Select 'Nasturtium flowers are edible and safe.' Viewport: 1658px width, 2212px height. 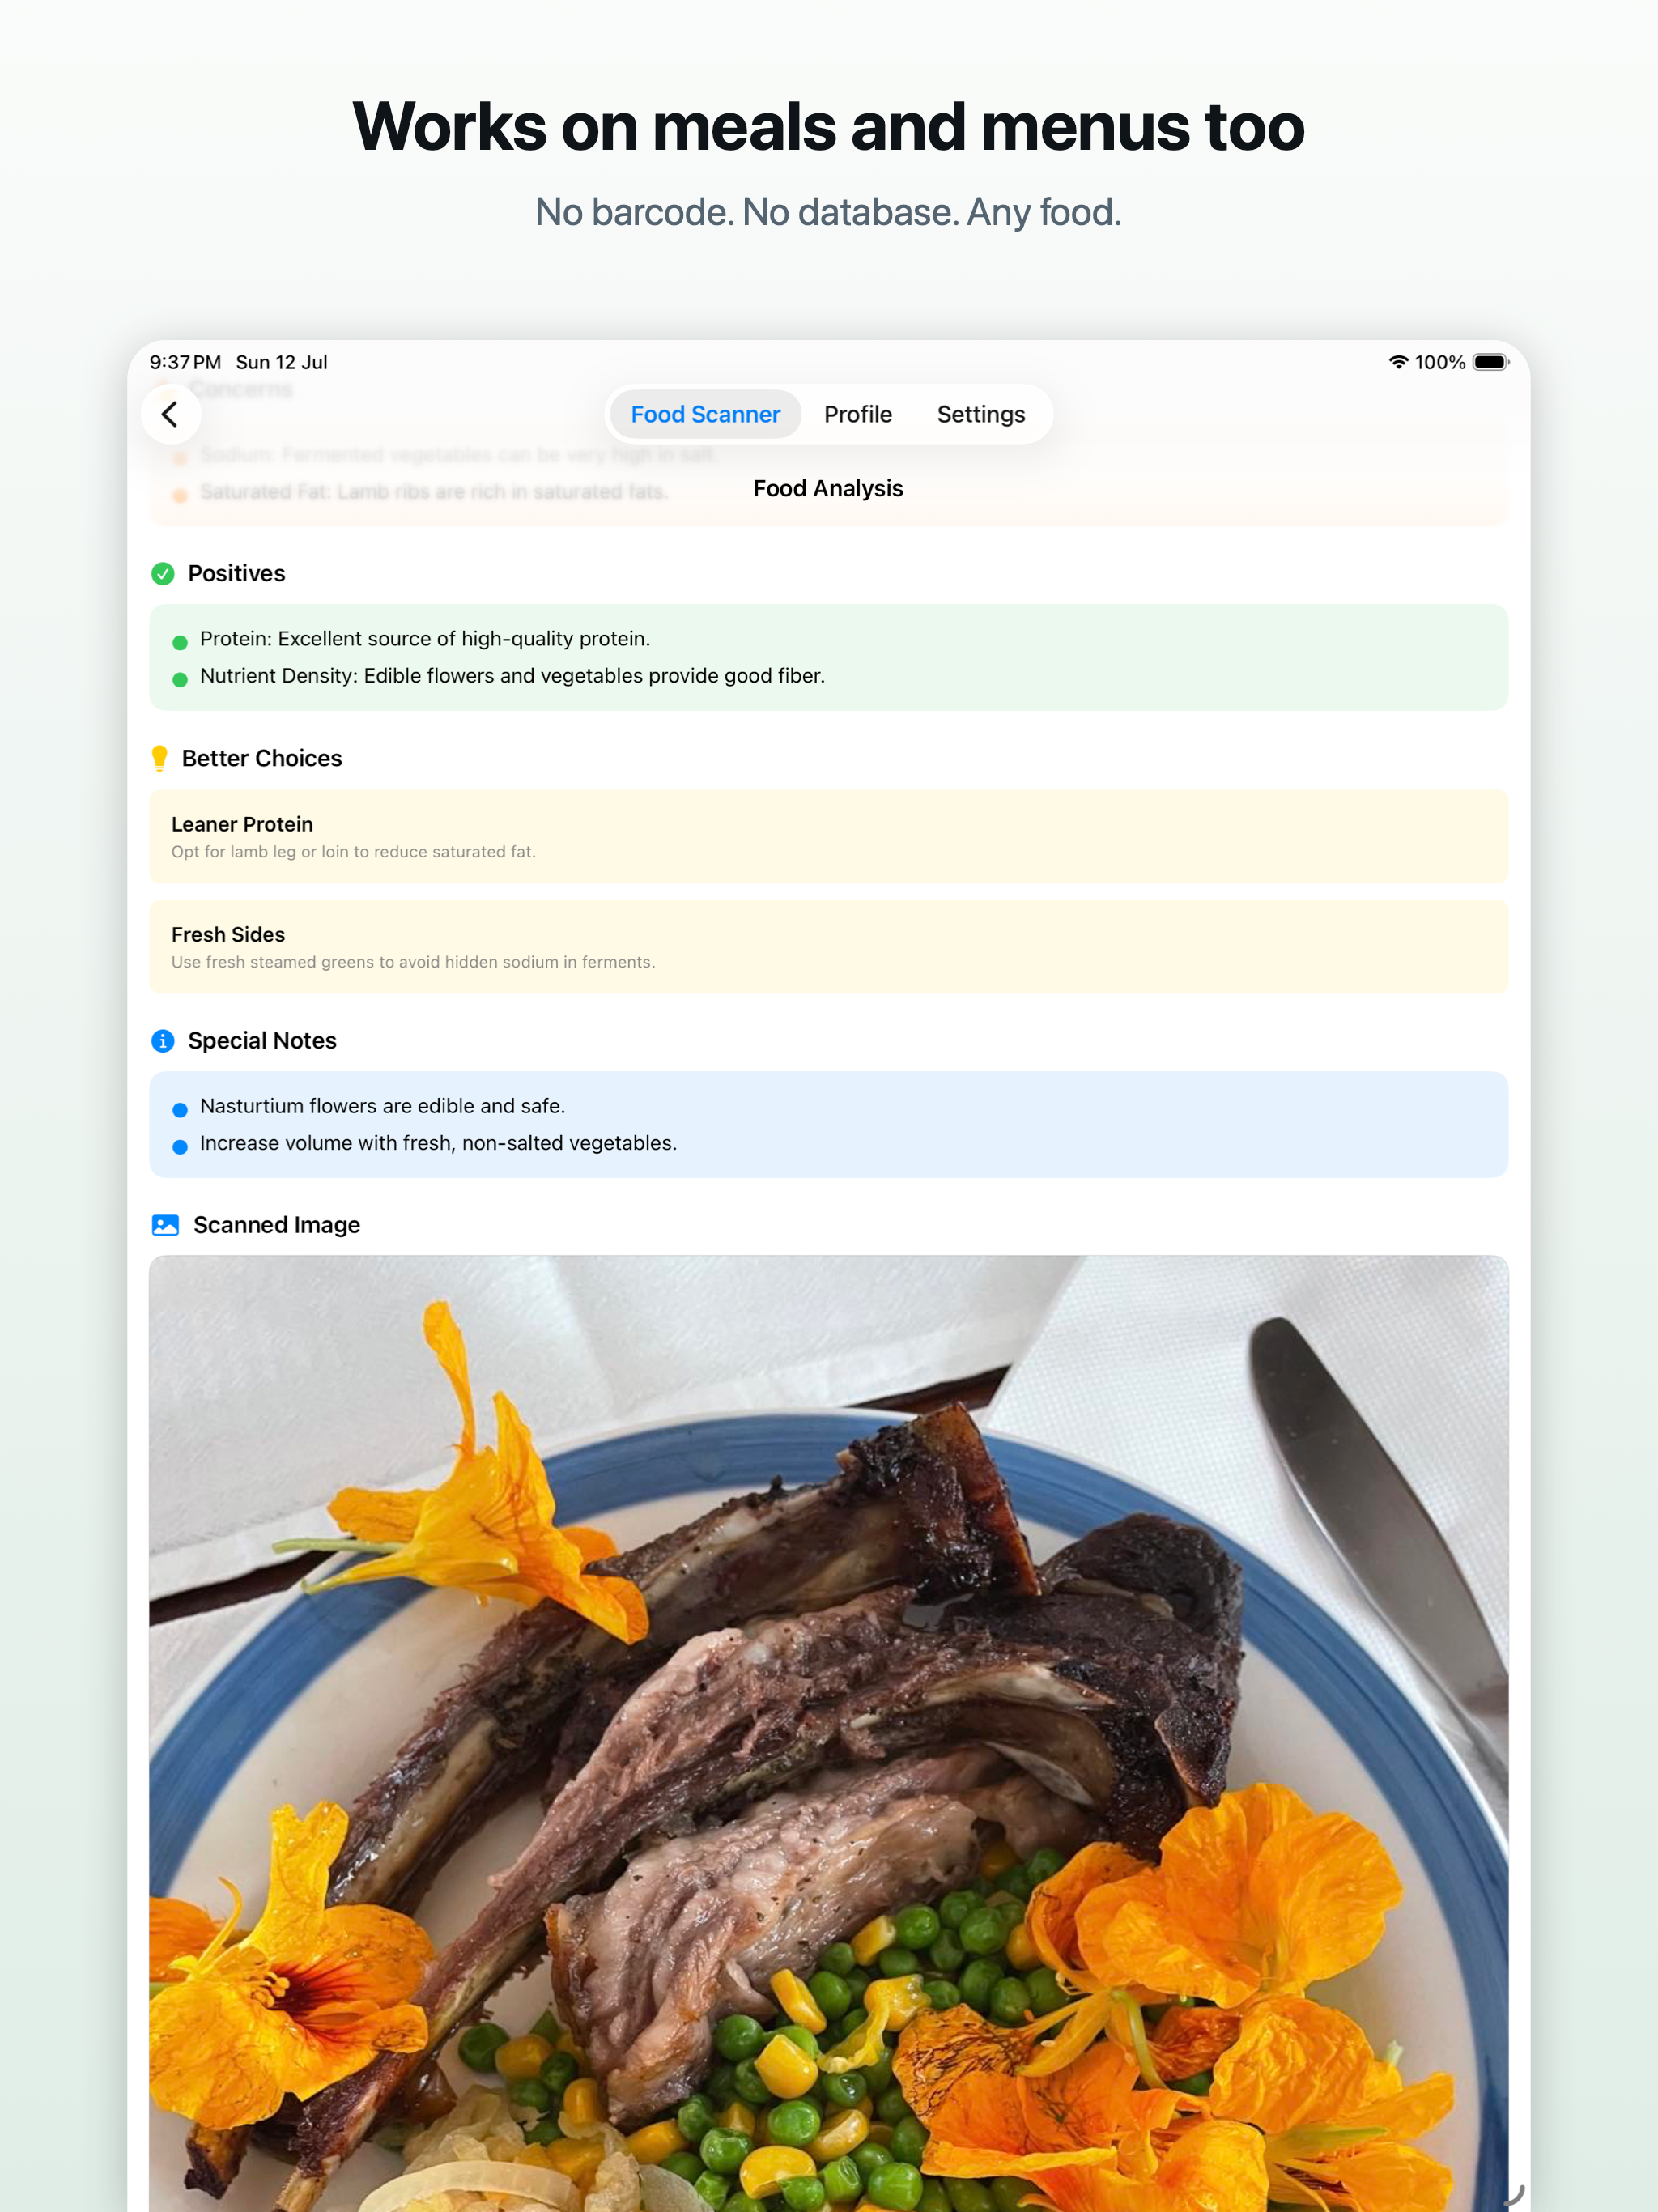tap(383, 1106)
